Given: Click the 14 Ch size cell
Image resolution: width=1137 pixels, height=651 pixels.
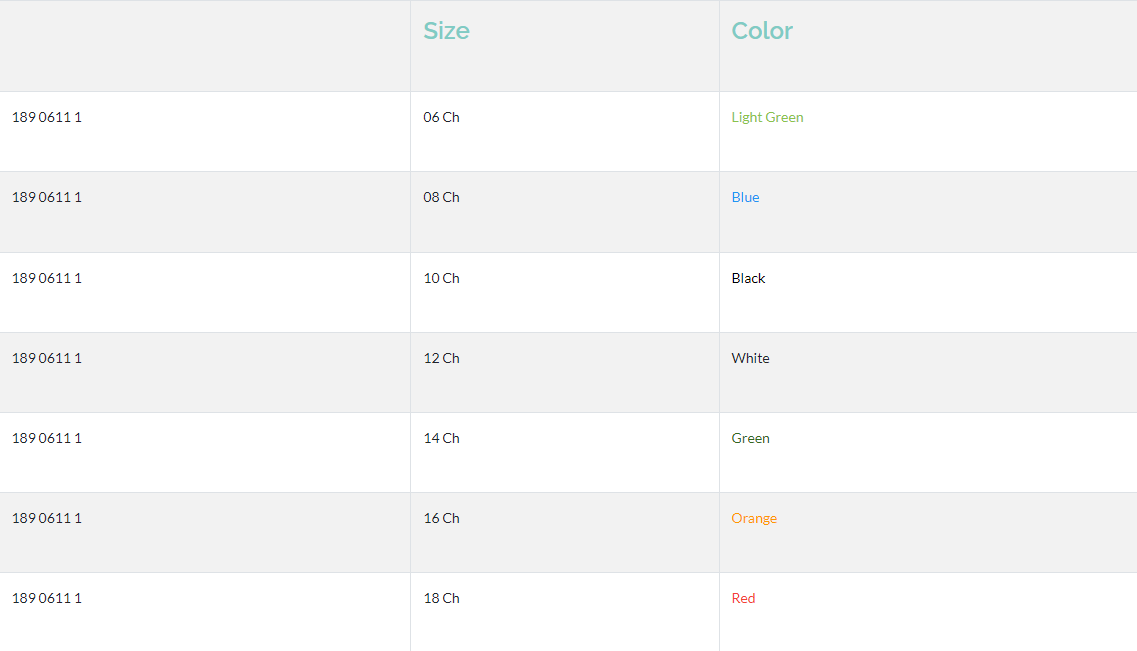Looking at the screenshot, I should click(565, 453).
